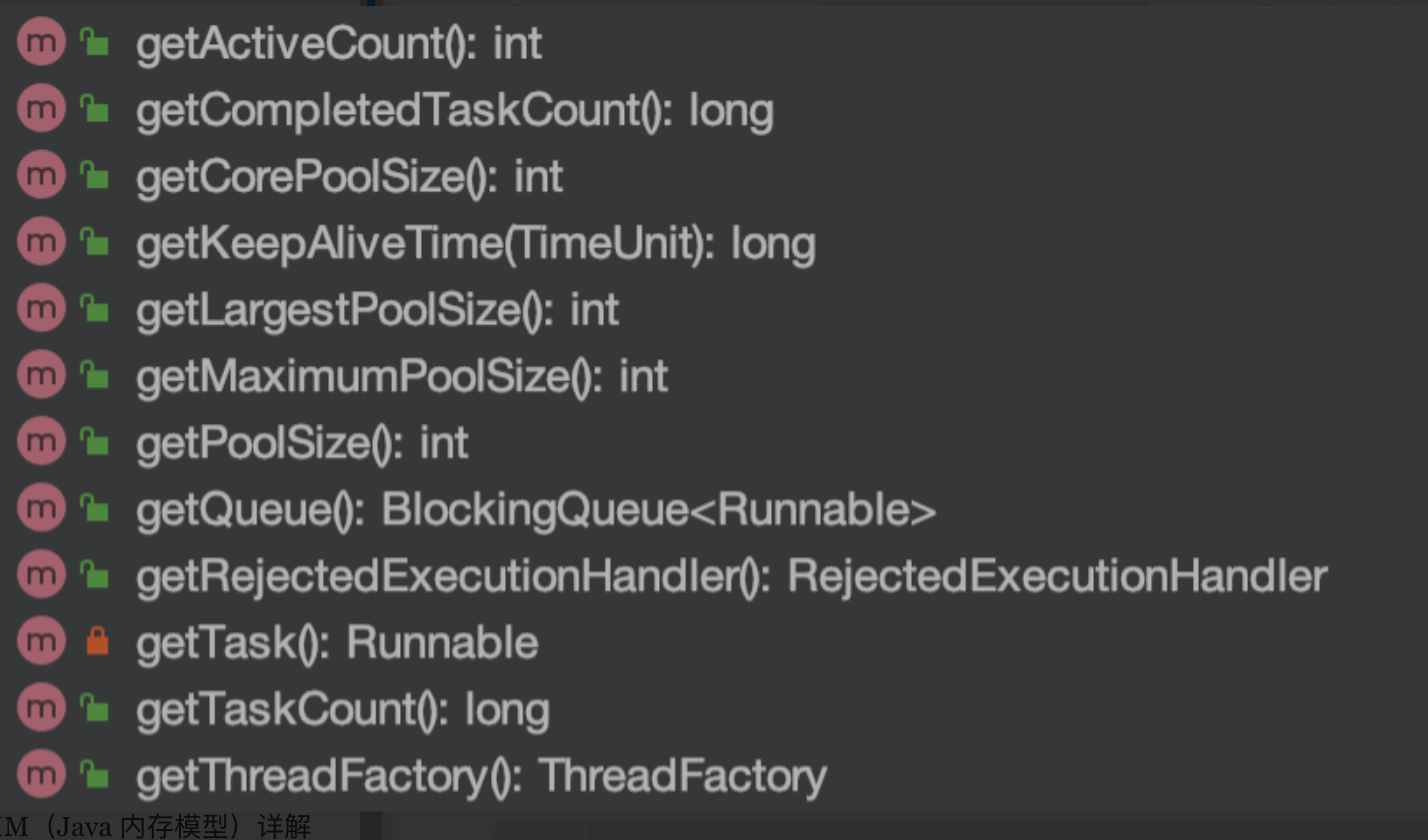Click the method icon beside getRejectedExecutionHandler()

pyautogui.click(x=41, y=575)
